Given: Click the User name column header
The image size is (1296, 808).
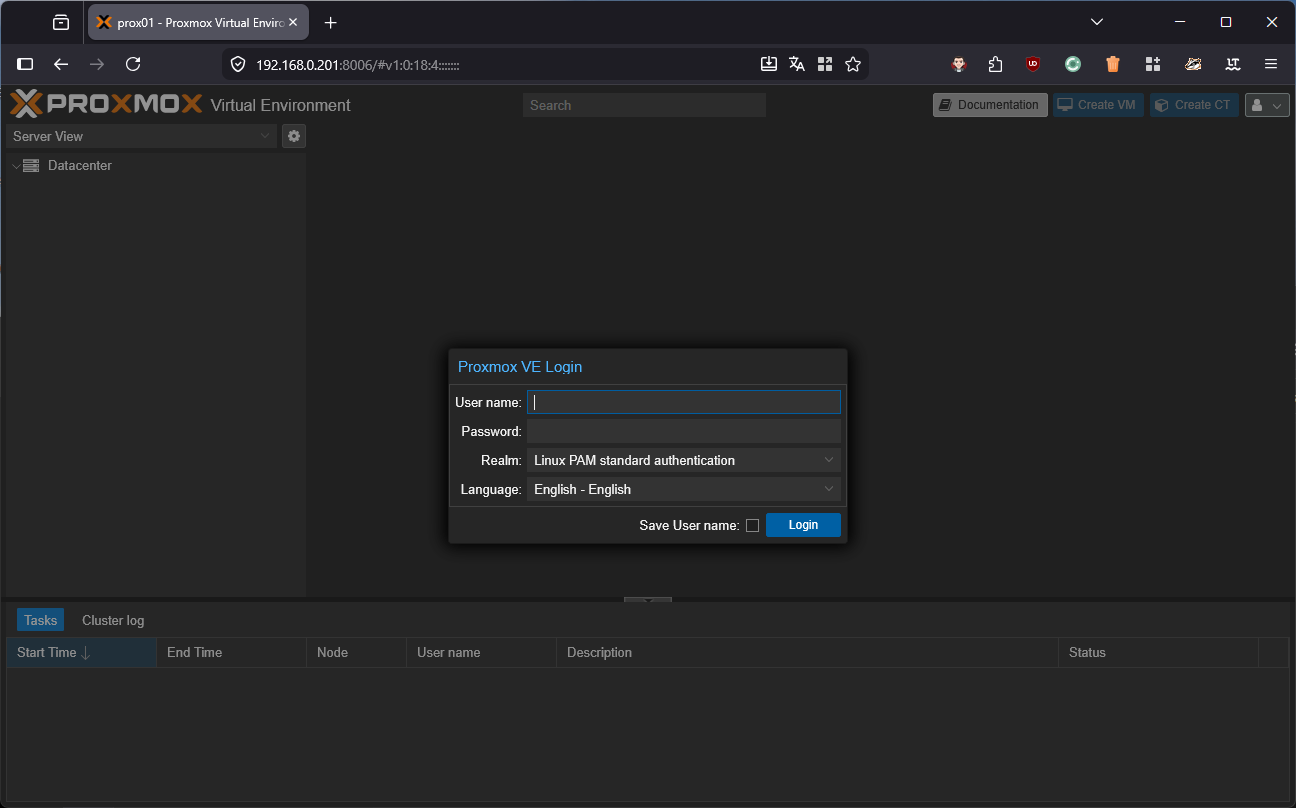Looking at the screenshot, I should [x=481, y=652].
